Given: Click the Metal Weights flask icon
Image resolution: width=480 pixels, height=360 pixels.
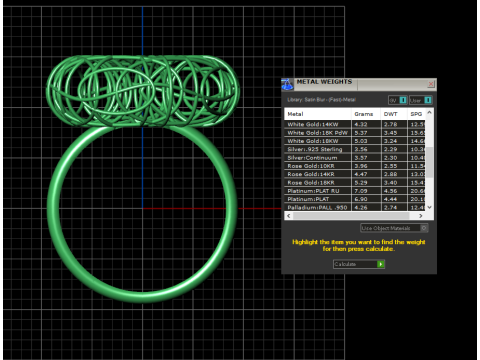Looking at the screenshot, I should click(x=287, y=85).
